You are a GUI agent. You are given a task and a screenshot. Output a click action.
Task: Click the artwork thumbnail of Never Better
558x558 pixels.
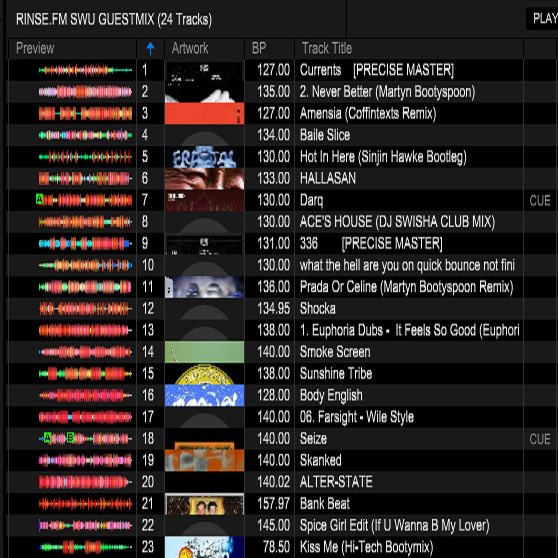(205, 92)
